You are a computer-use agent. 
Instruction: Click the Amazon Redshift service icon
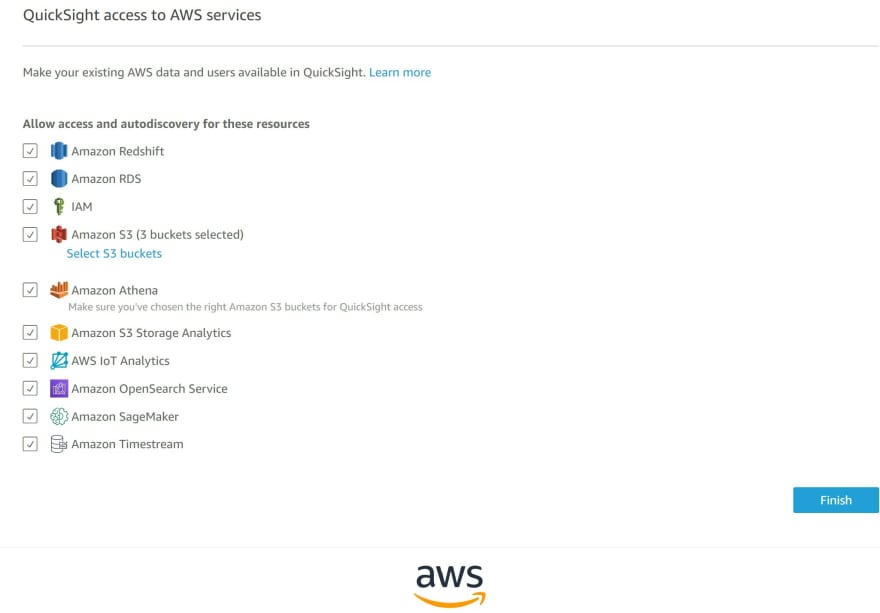[59, 150]
